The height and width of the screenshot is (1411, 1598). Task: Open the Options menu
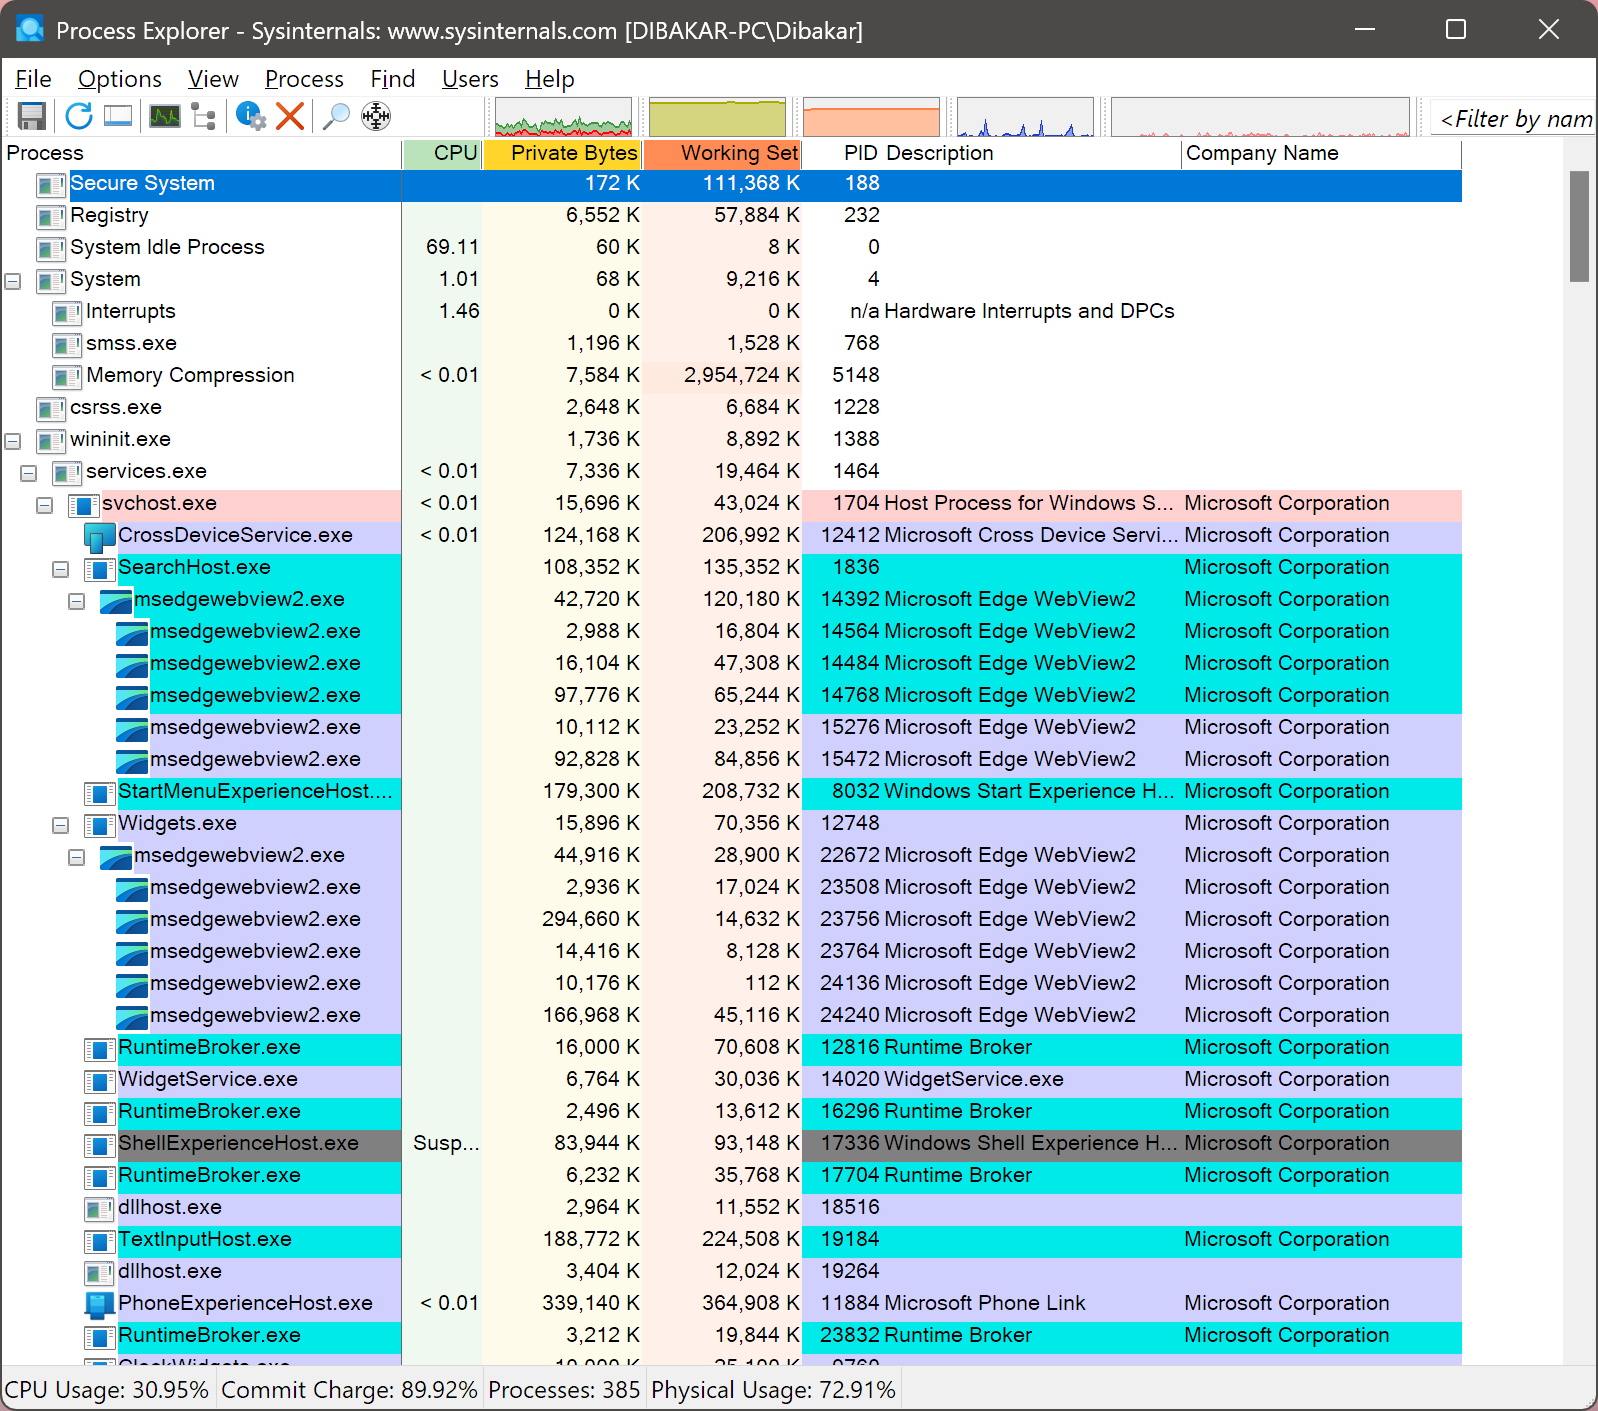click(120, 79)
